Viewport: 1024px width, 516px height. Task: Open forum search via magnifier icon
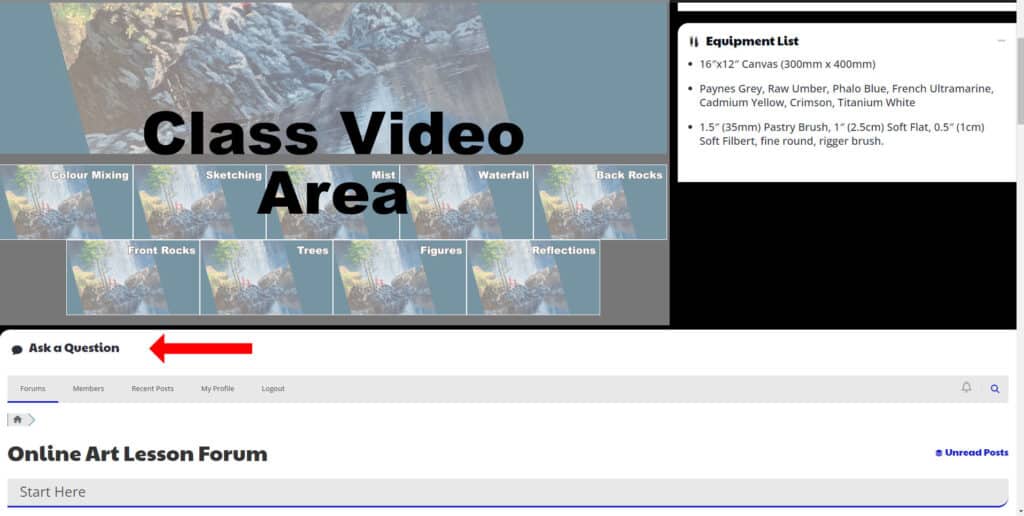pyautogui.click(x=995, y=389)
